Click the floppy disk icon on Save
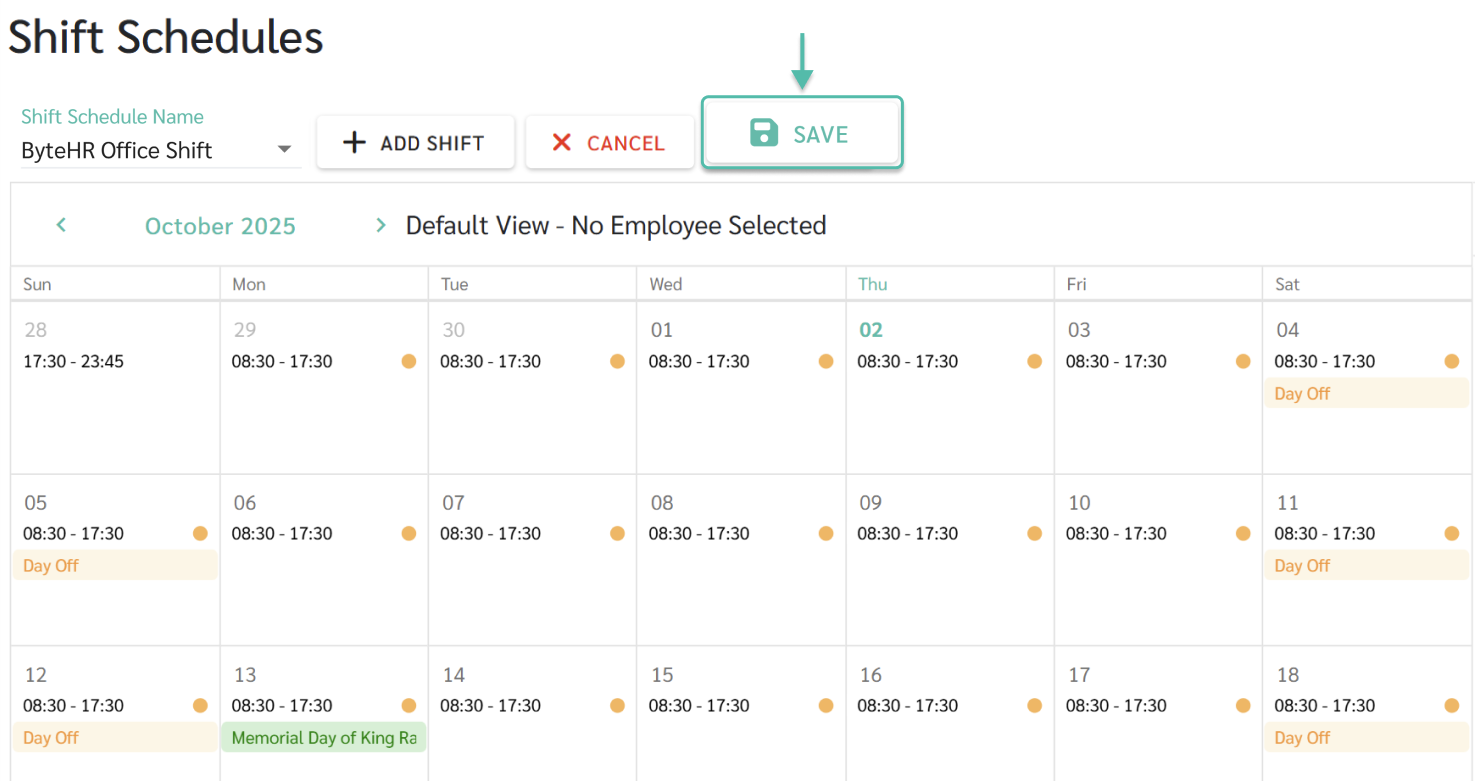Screen dimensions: 1475x781 point(764,133)
